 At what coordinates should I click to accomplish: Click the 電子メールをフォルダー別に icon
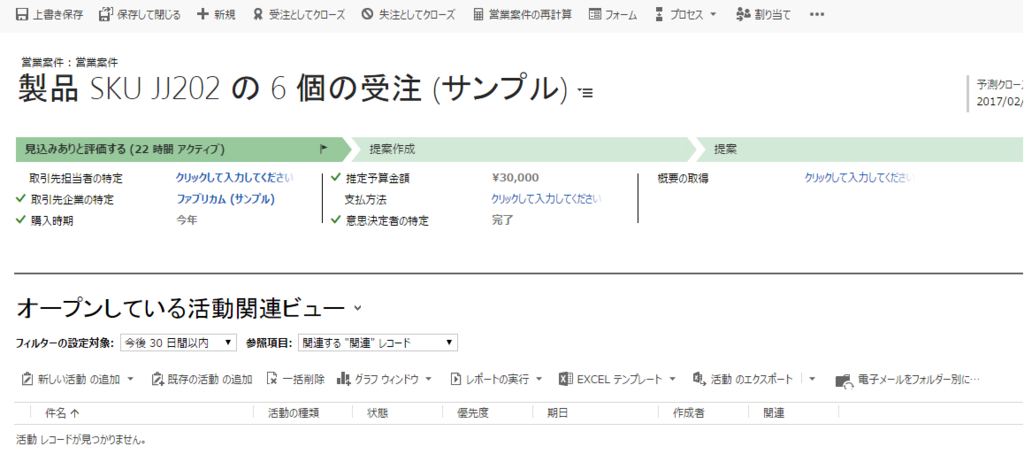tap(844, 381)
